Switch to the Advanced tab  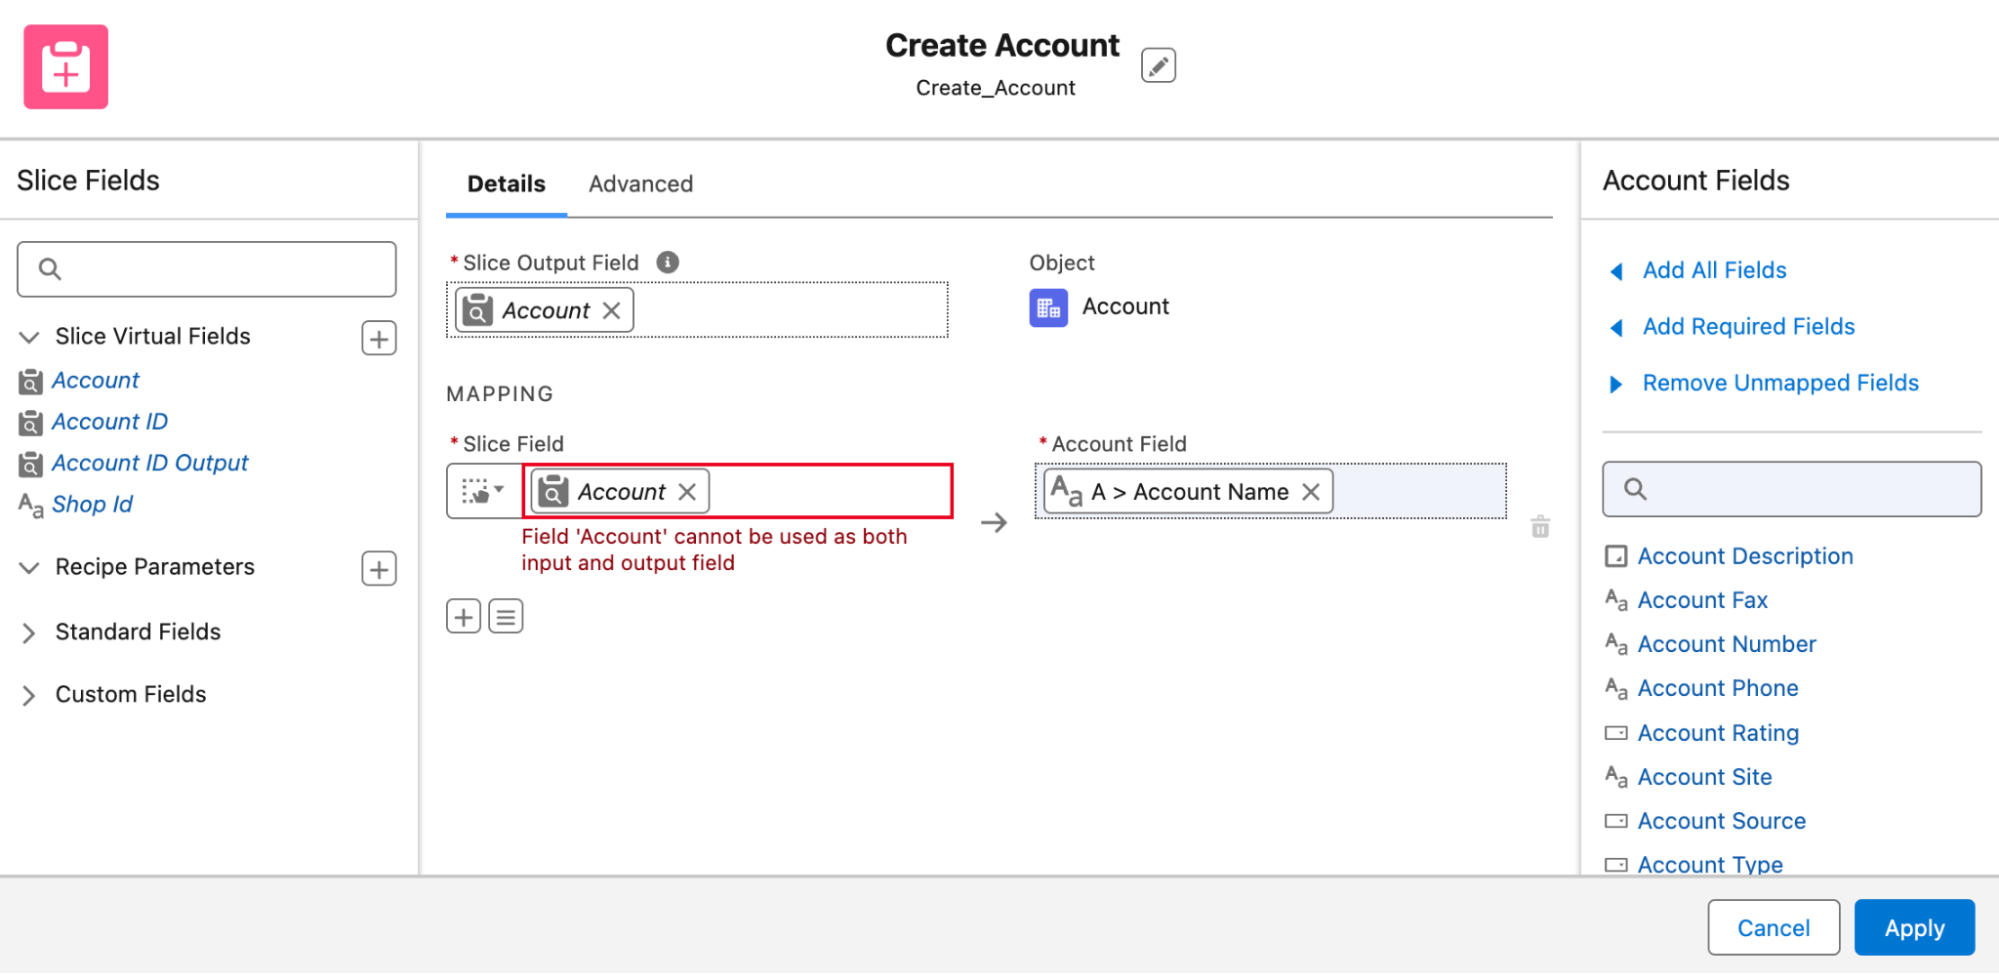point(640,184)
